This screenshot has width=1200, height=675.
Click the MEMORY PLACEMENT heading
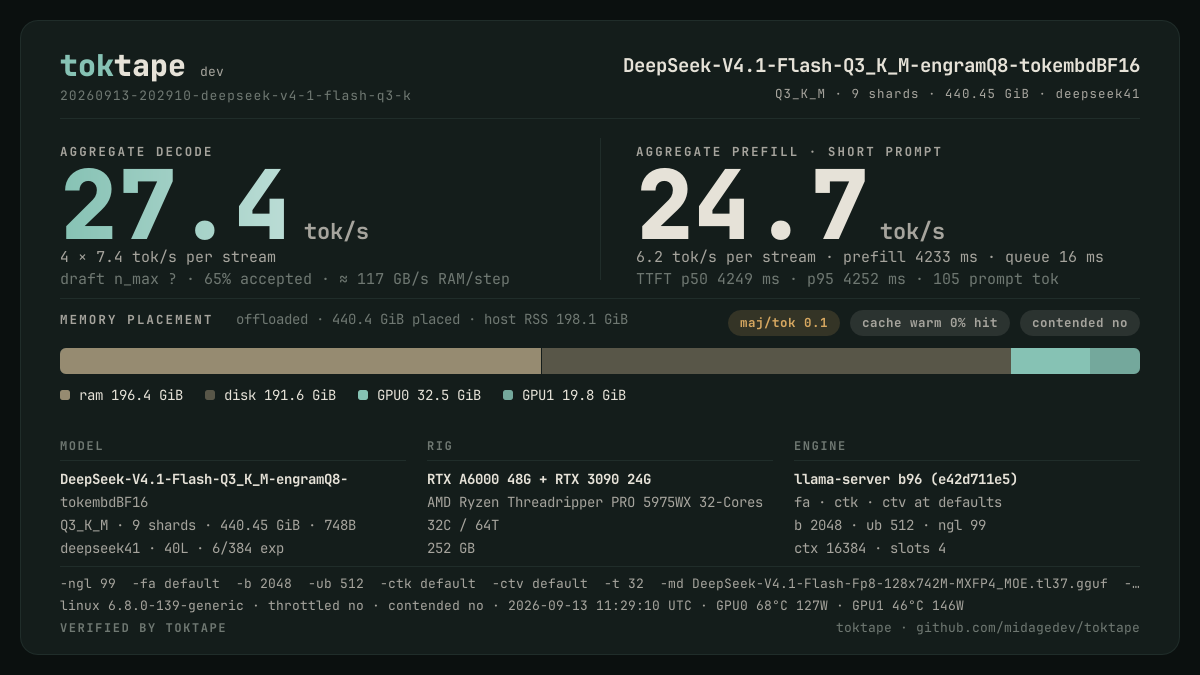point(136,320)
